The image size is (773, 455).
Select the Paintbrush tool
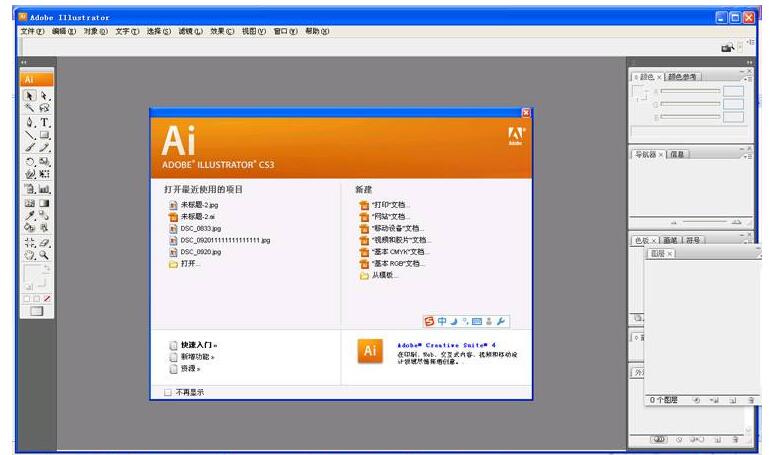pyautogui.click(x=30, y=147)
